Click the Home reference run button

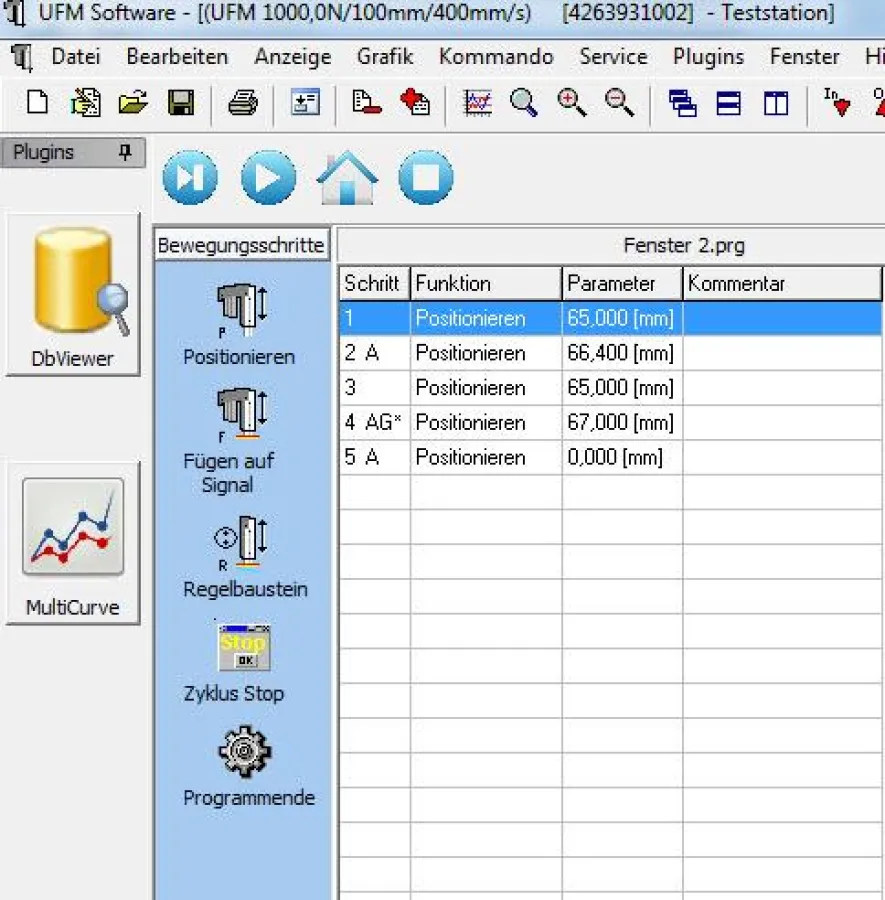pyautogui.click(x=346, y=177)
